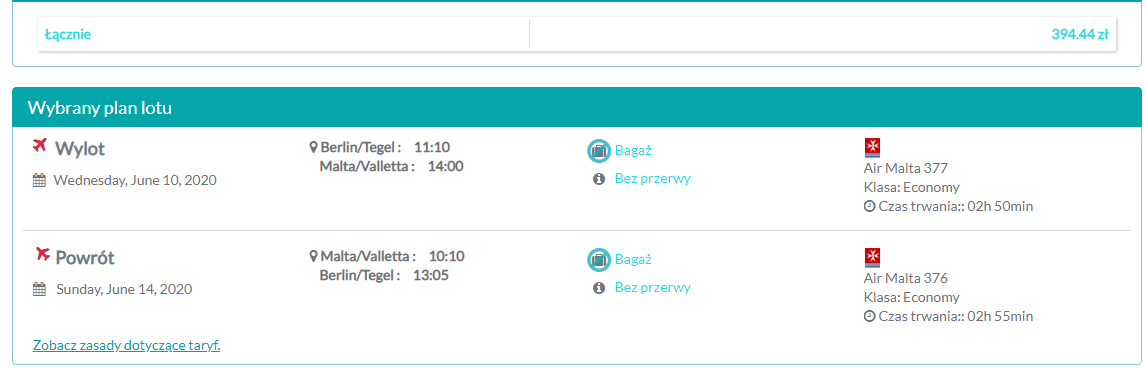The height and width of the screenshot is (369, 1145).
Task: Click the red return plane icon beside Powrót
Action: pyautogui.click(x=42, y=254)
